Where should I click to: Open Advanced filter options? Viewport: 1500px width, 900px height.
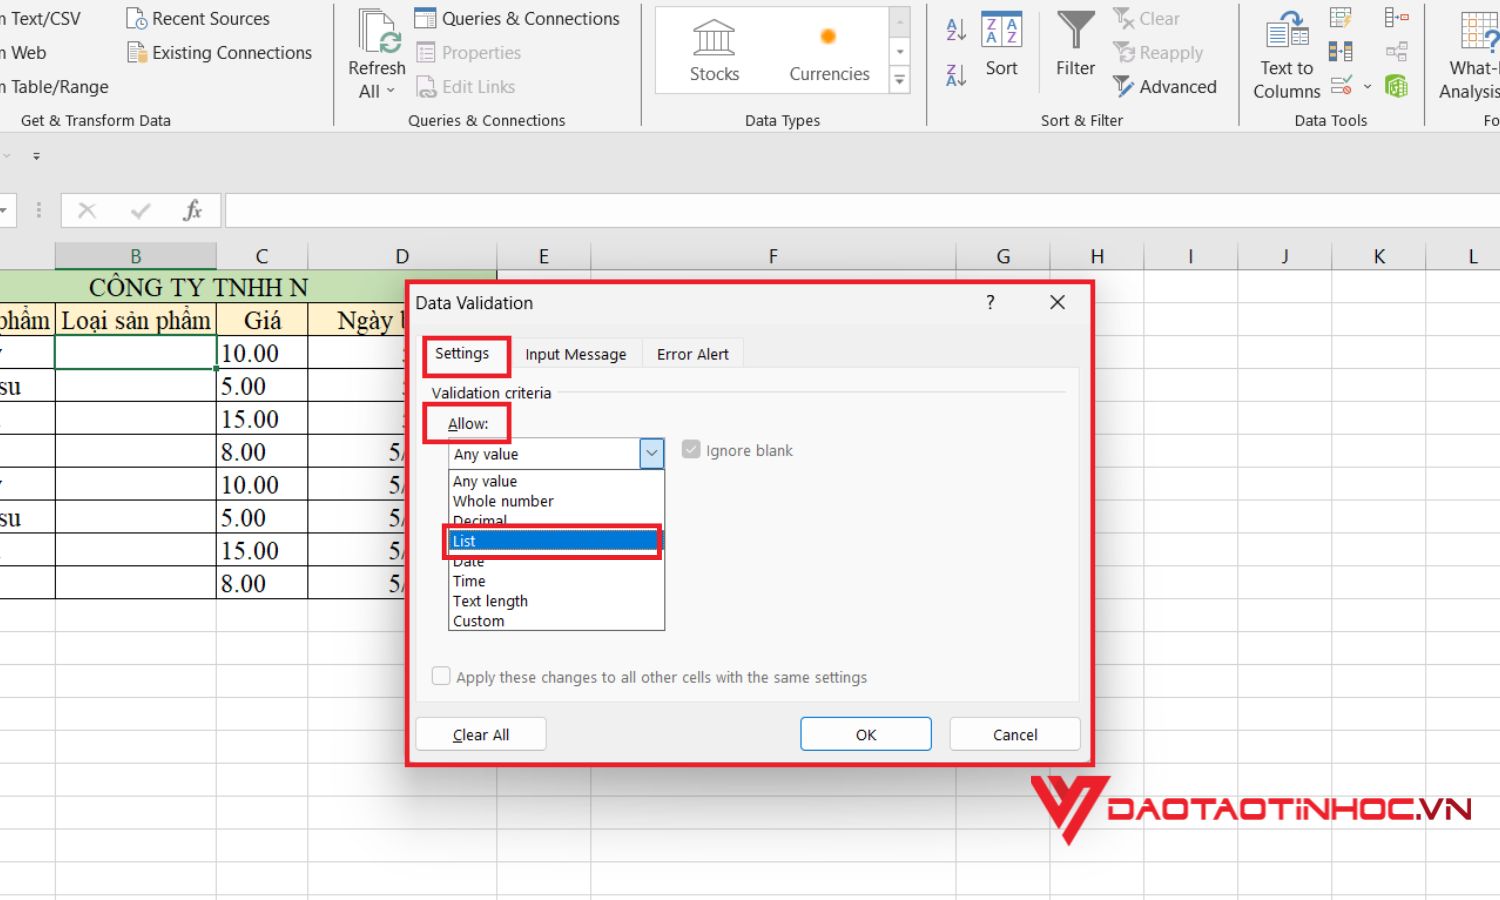click(1166, 87)
